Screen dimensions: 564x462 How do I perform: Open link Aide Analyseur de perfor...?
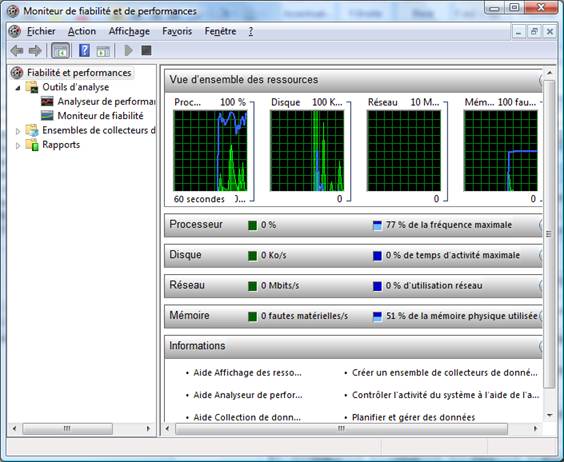coord(248,395)
